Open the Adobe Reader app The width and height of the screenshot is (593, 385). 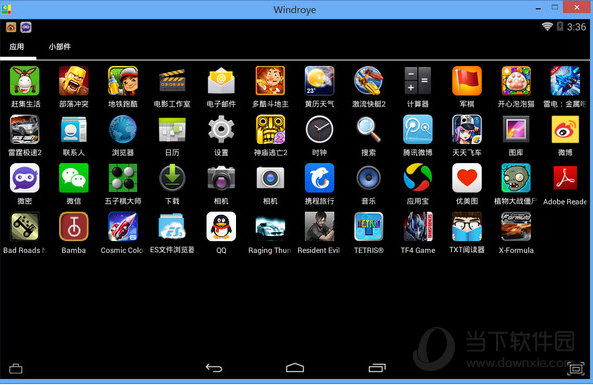[x=565, y=178]
